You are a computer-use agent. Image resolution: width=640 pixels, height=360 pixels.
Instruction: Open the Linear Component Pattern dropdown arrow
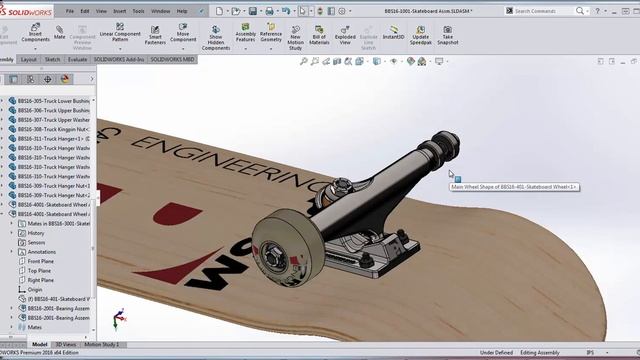[120, 49]
